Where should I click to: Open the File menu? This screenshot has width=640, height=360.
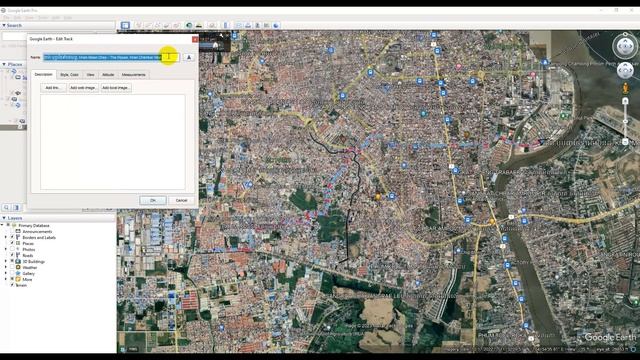6,18
